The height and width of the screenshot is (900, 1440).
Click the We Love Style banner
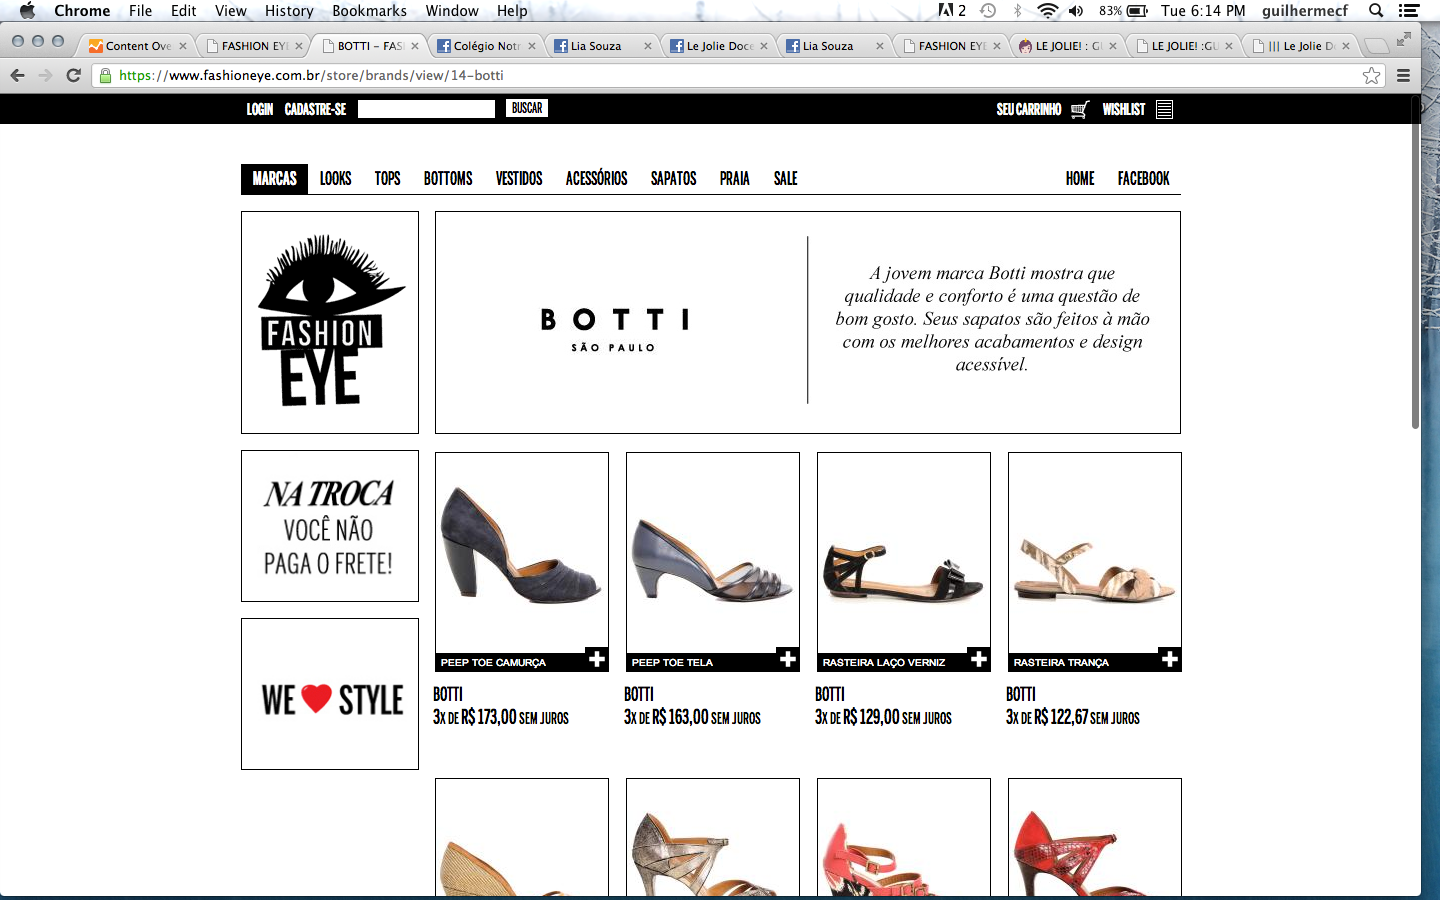coord(330,694)
